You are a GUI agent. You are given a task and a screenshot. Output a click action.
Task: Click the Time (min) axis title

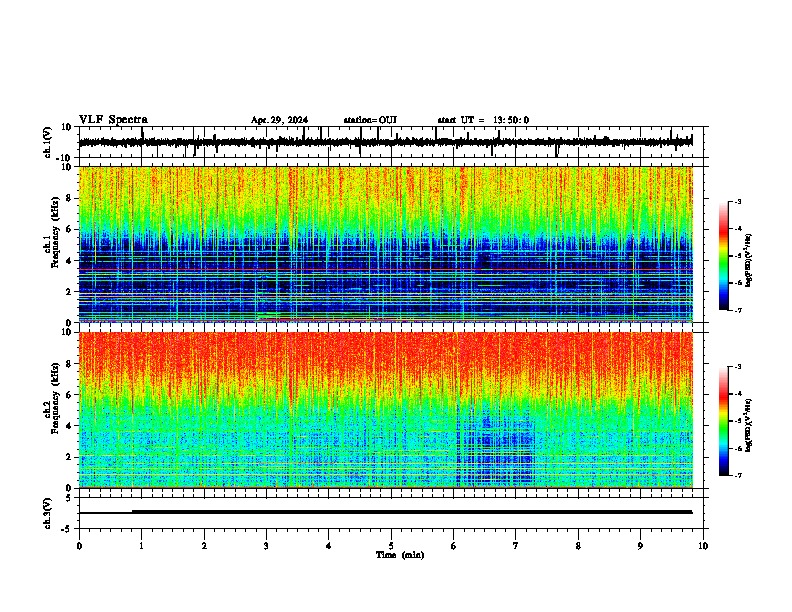(x=400, y=555)
